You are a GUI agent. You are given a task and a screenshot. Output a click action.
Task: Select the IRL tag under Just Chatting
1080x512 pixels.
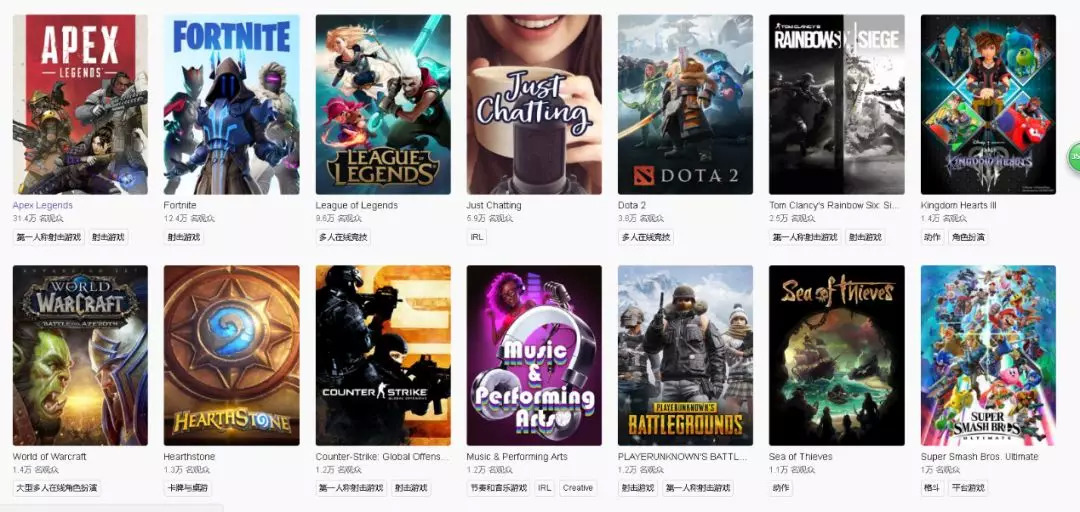click(x=477, y=237)
